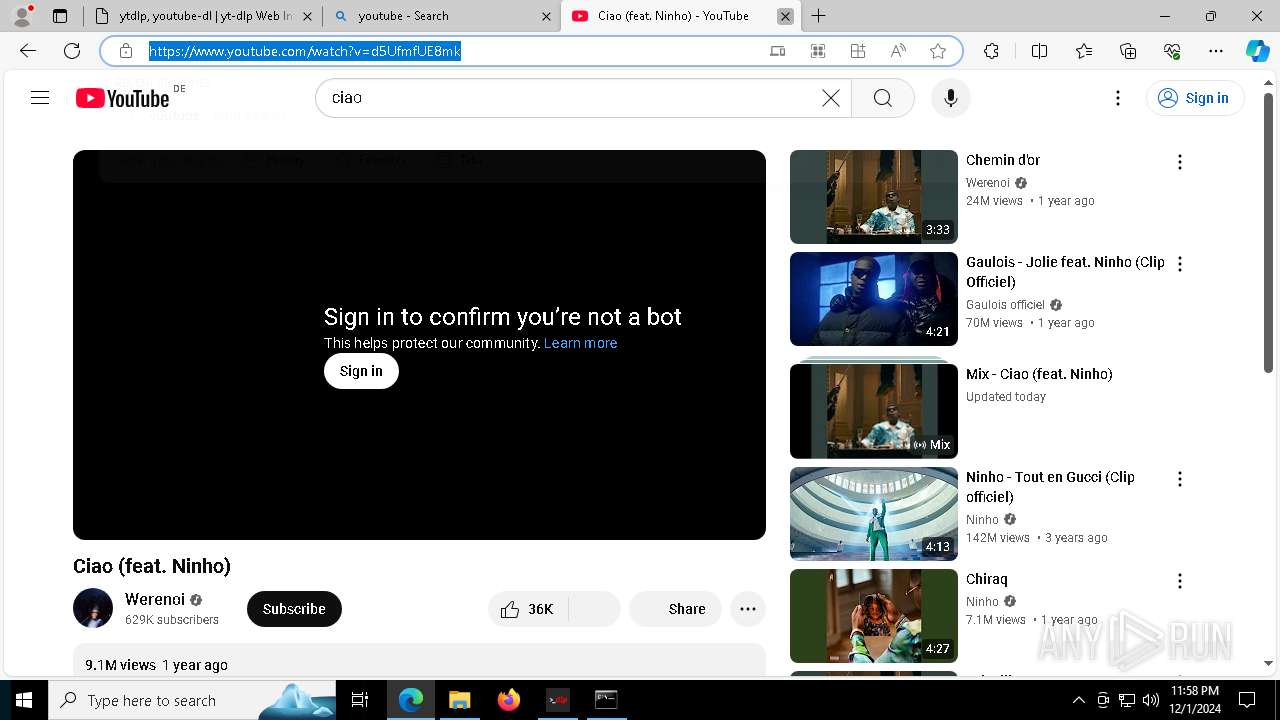Open the Chiraq video title
Viewport: 1280px width, 720px height.
coord(987,579)
